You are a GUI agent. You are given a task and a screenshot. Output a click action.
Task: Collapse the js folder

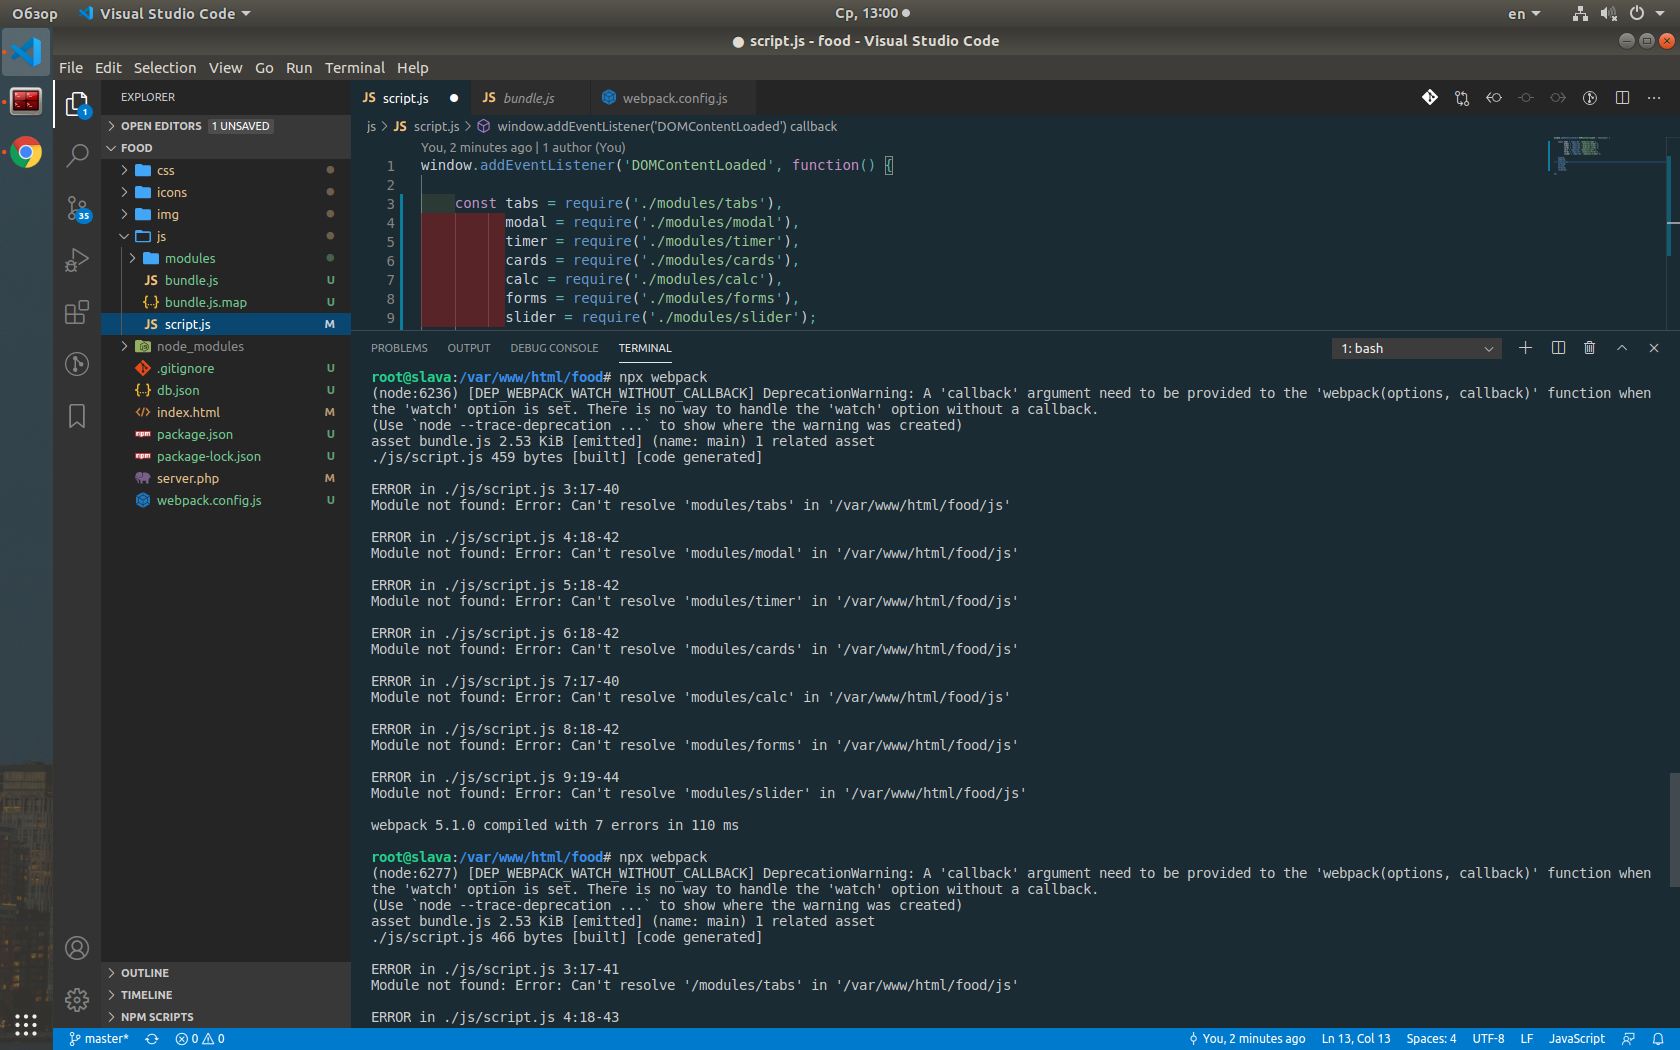coord(226,236)
